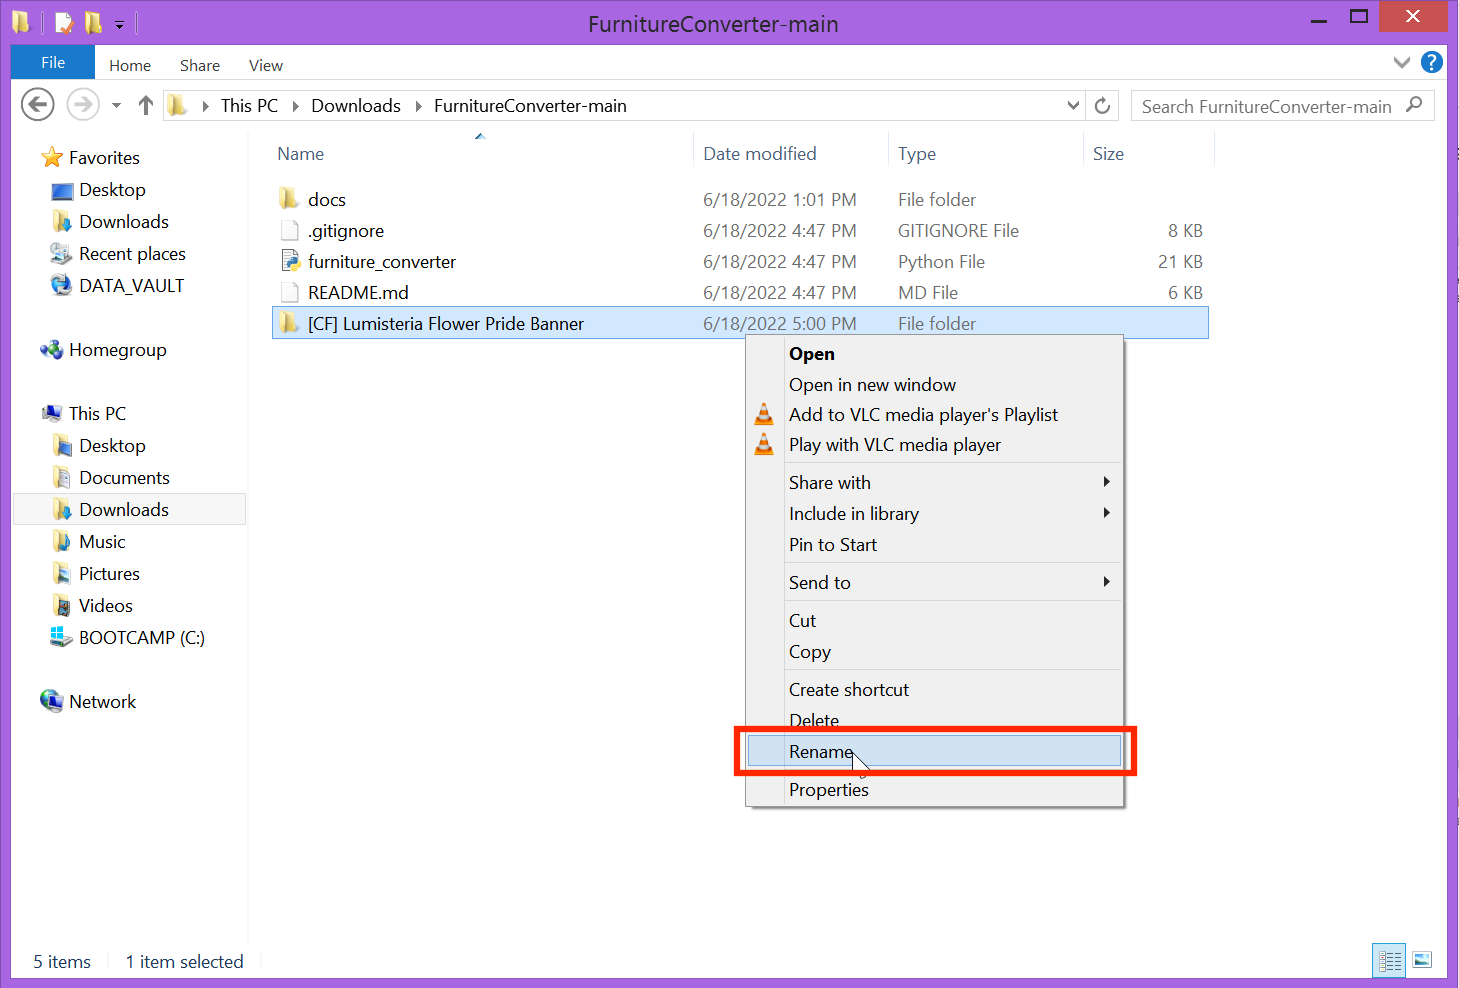Screen dimensions: 1459x988
Task: Click the Properties checkmark icon in title bar
Action: tap(62, 20)
